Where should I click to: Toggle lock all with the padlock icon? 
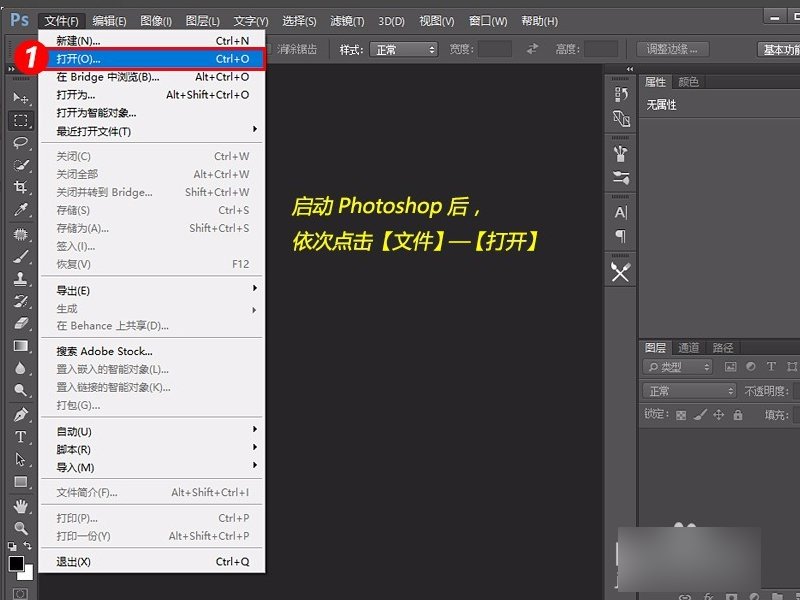tap(737, 416)
